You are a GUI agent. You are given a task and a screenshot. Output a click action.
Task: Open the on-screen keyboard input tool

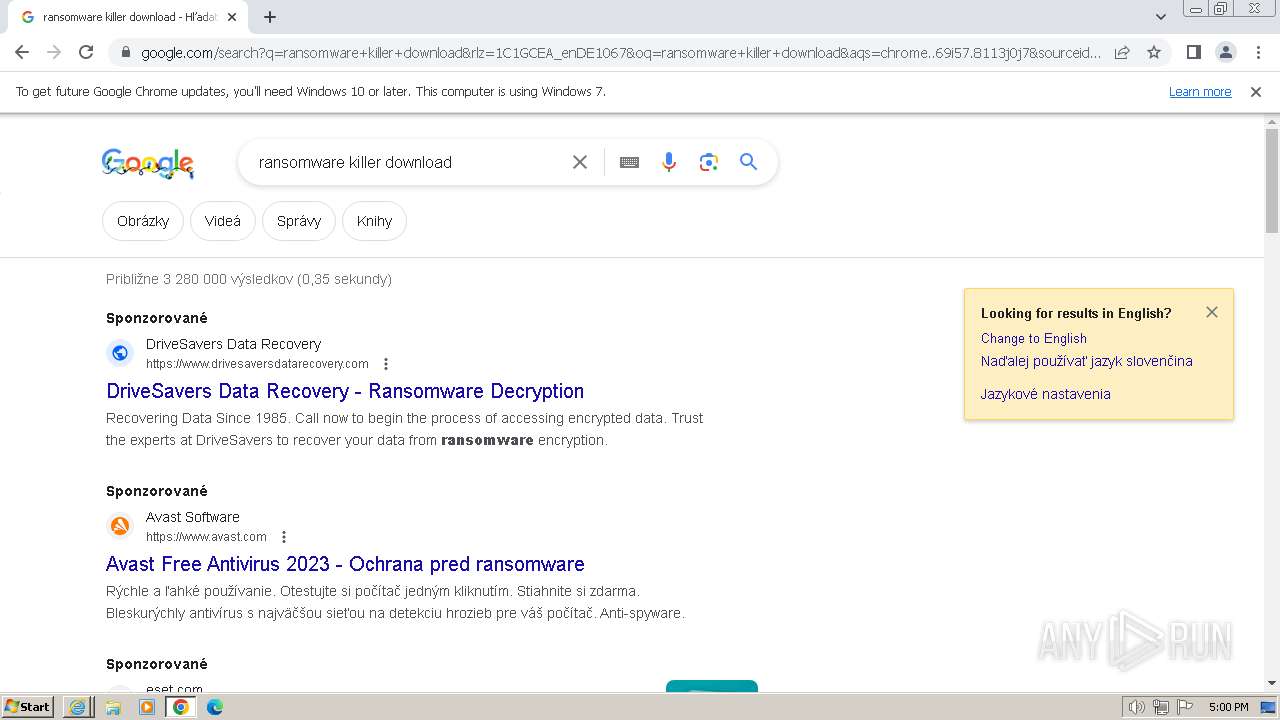tap(629, 162)
